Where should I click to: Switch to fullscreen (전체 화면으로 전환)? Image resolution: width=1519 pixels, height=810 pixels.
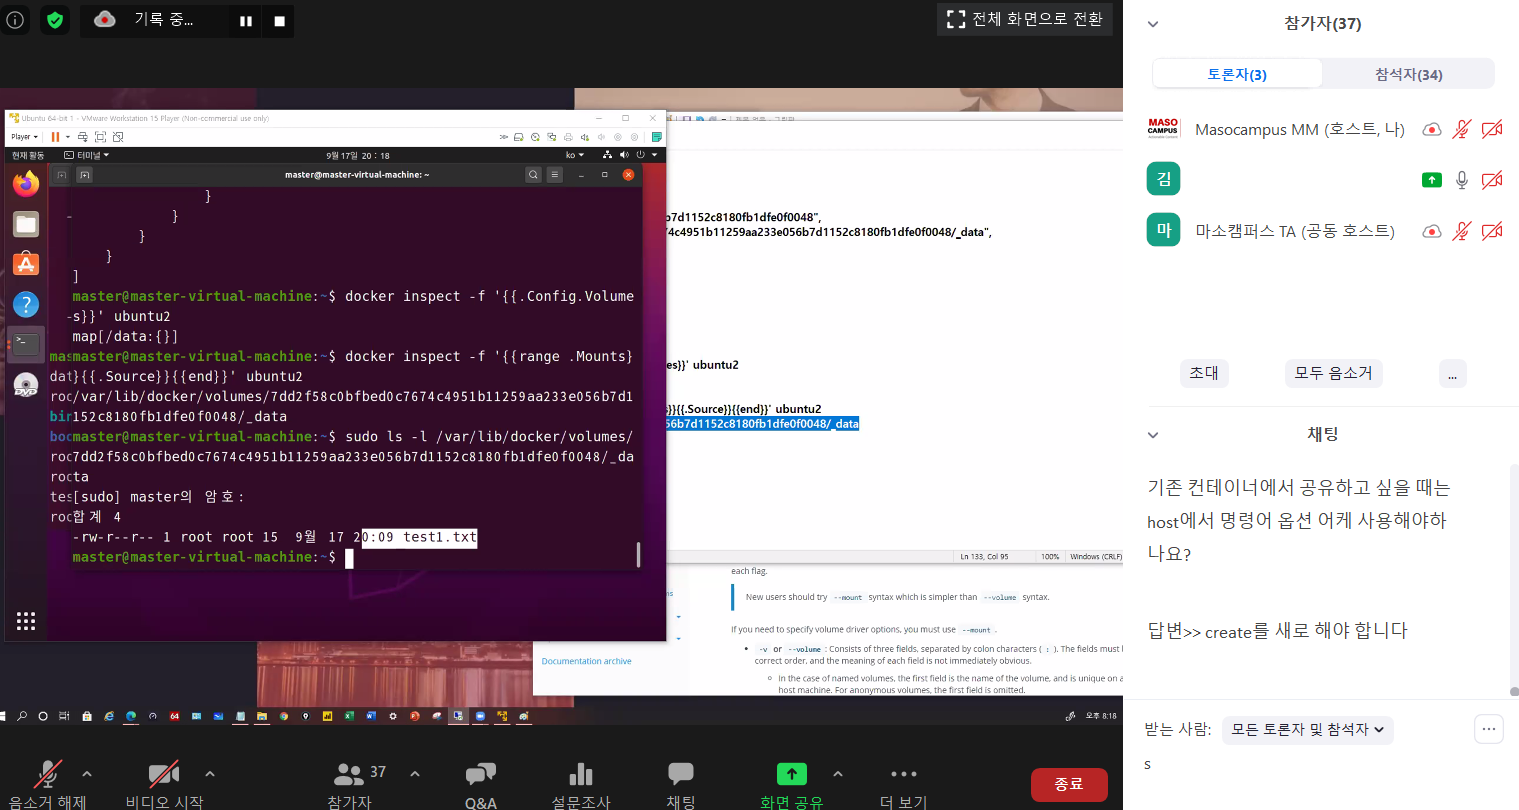click(1025, 19)
